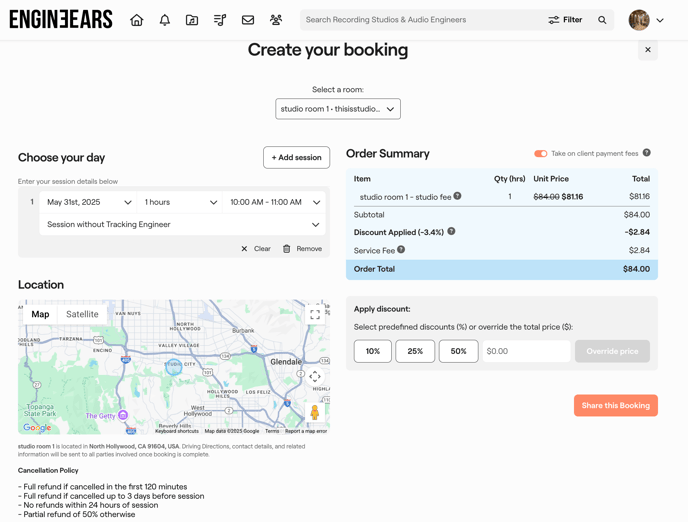Select the Map view tab
This screenshot has width=688, height=522.
tap(40, 314)
